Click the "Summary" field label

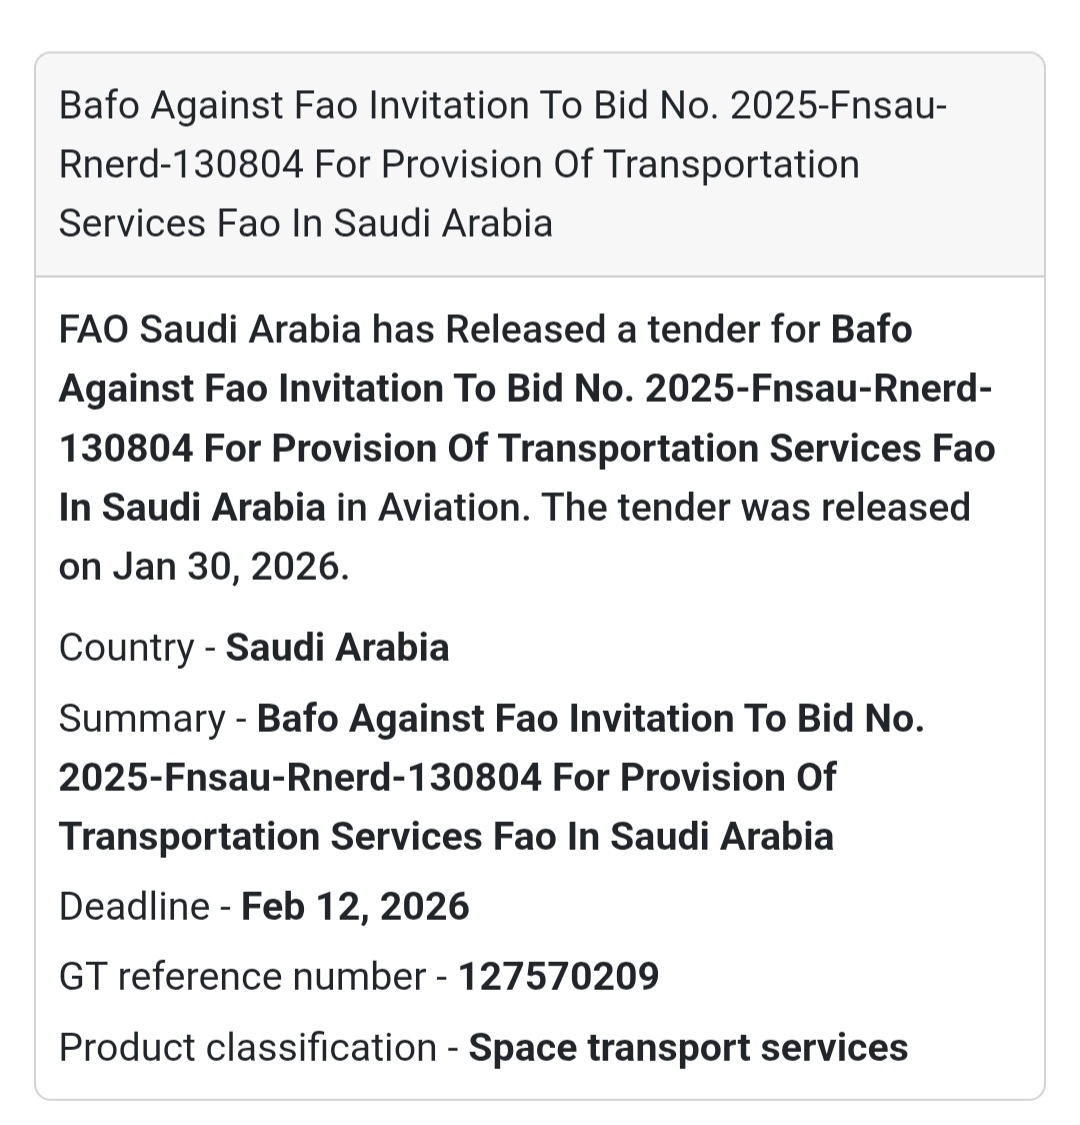pyautogui.click(x=142, y=718)
